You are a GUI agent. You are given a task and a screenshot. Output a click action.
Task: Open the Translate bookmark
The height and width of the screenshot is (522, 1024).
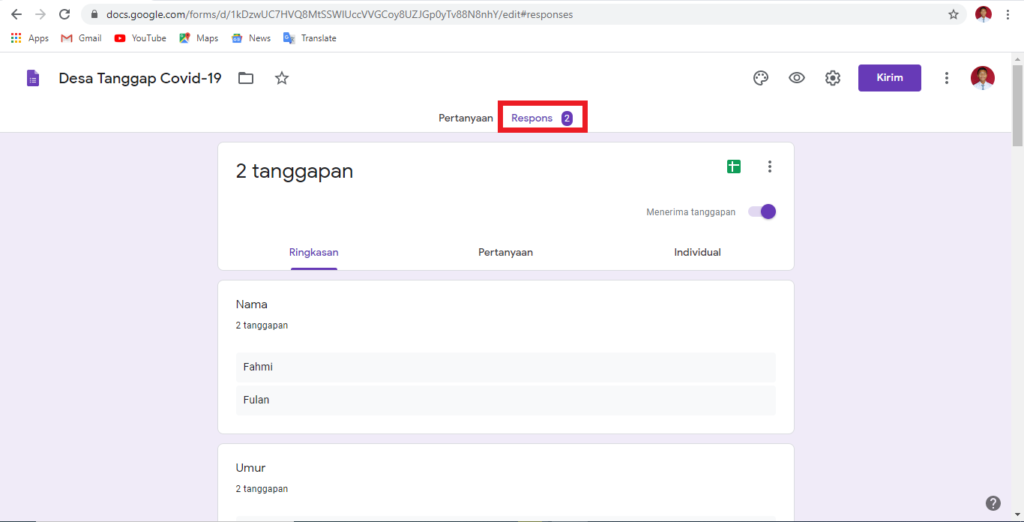(x=310, y=38)
